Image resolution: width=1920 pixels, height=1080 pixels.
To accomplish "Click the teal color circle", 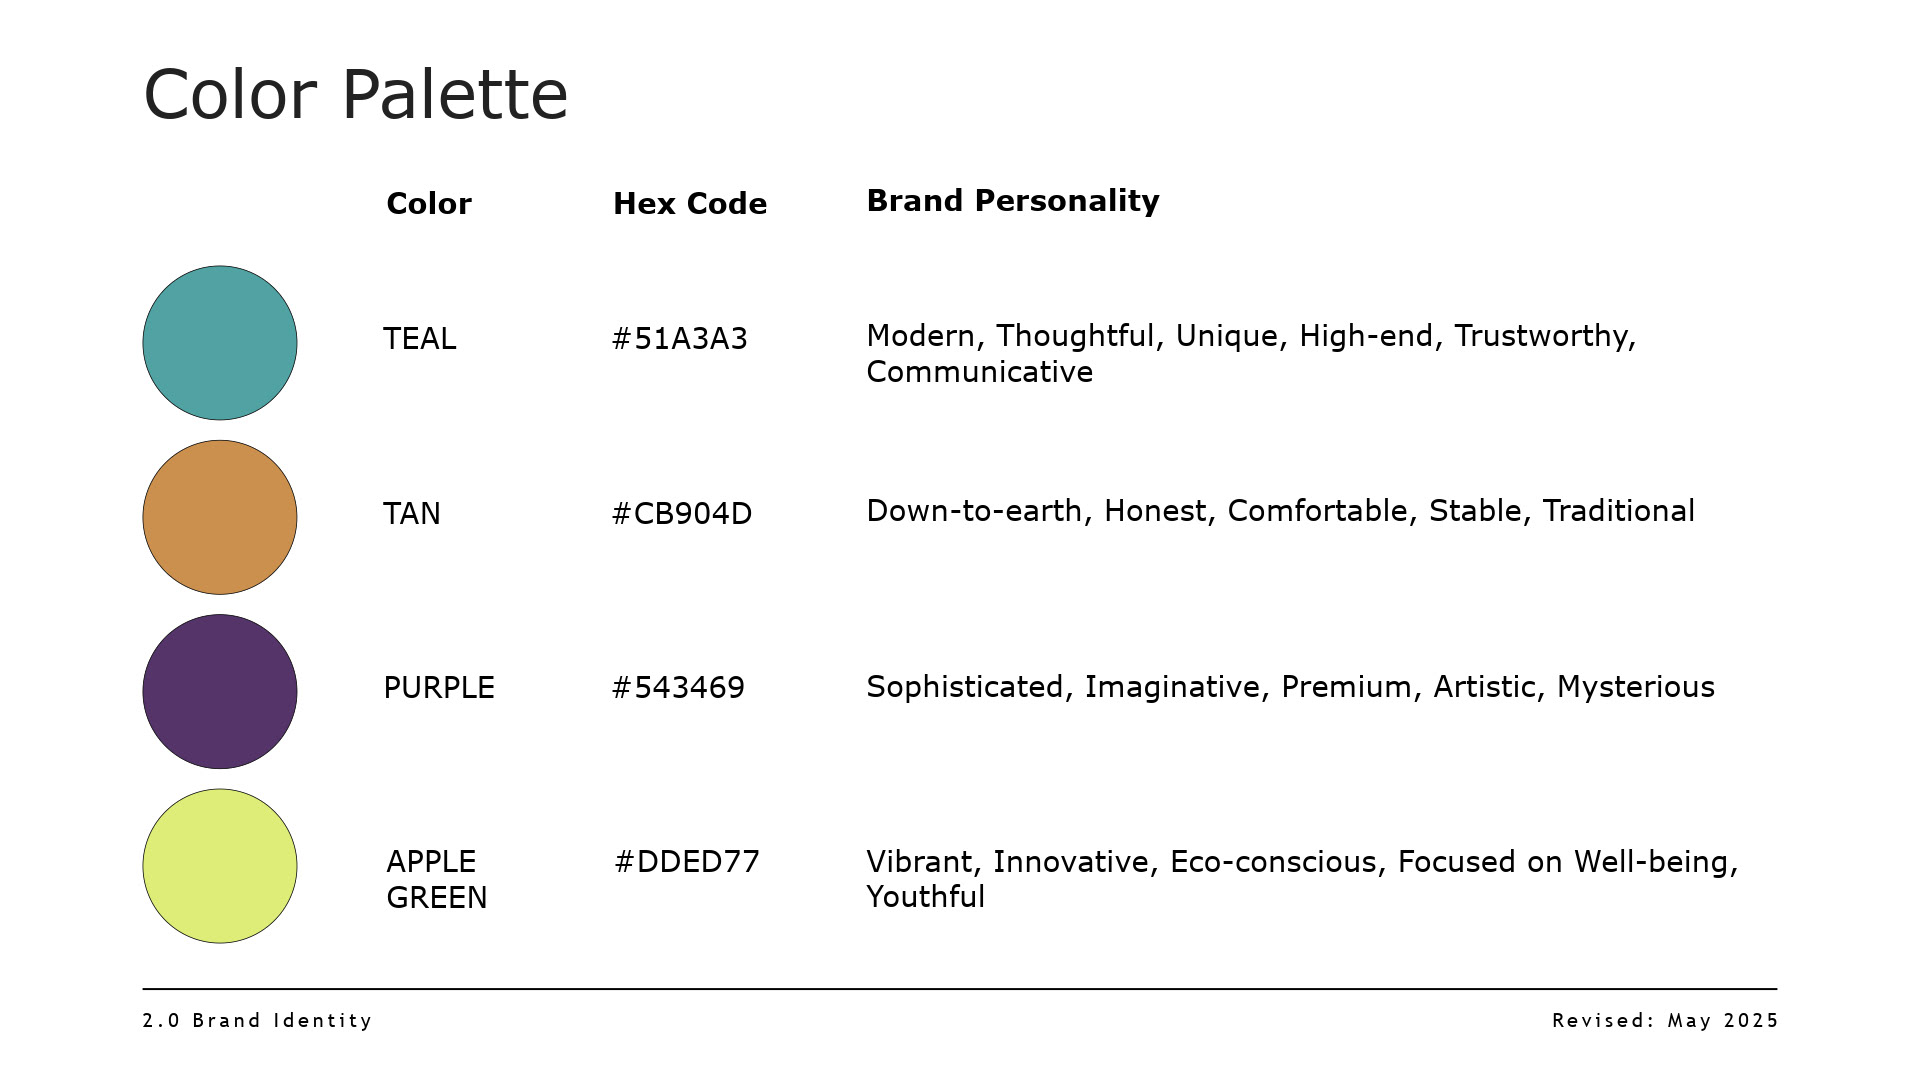I will pos(220,343).
